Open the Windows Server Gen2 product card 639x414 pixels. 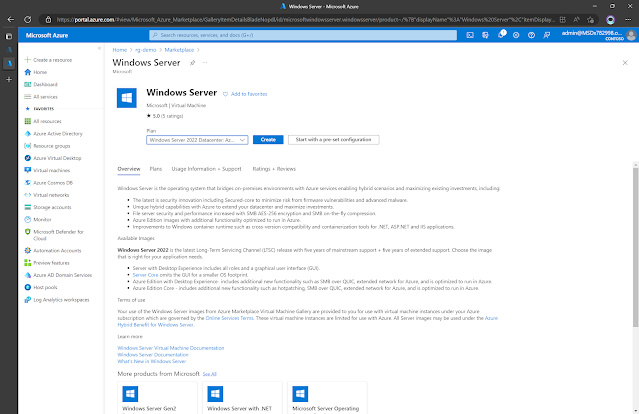tap(157, 398)
